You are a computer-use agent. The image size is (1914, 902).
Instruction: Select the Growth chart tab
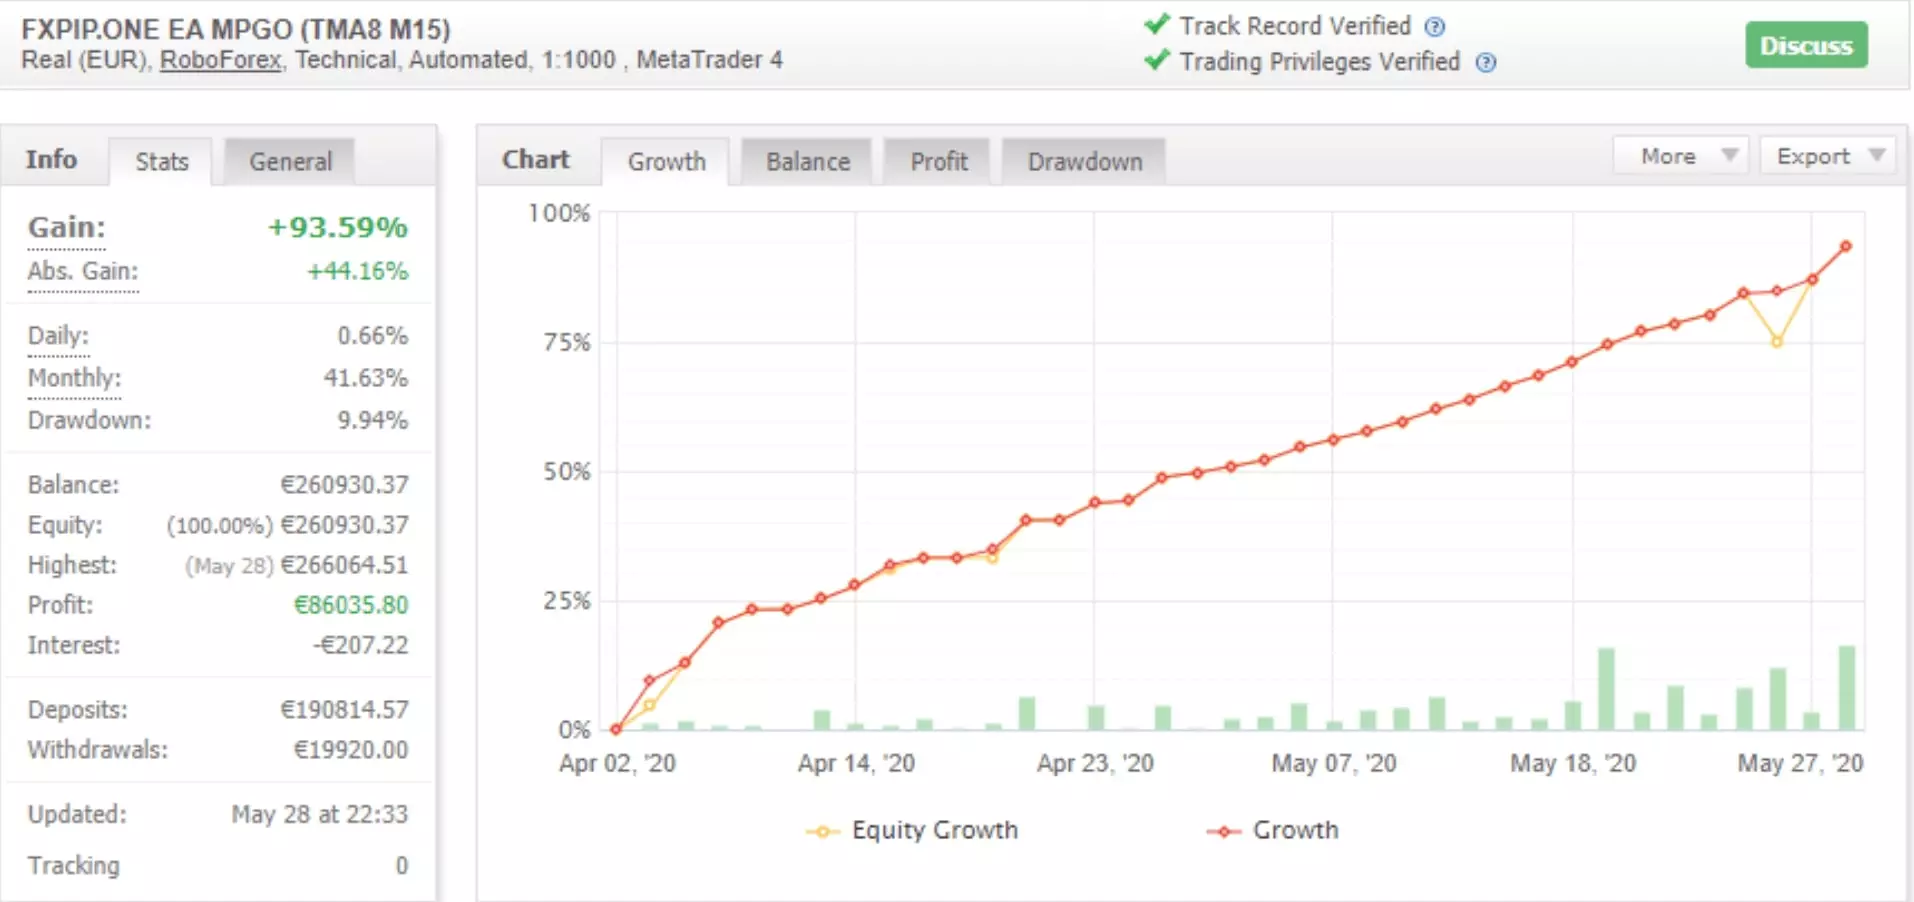point(666,162)
